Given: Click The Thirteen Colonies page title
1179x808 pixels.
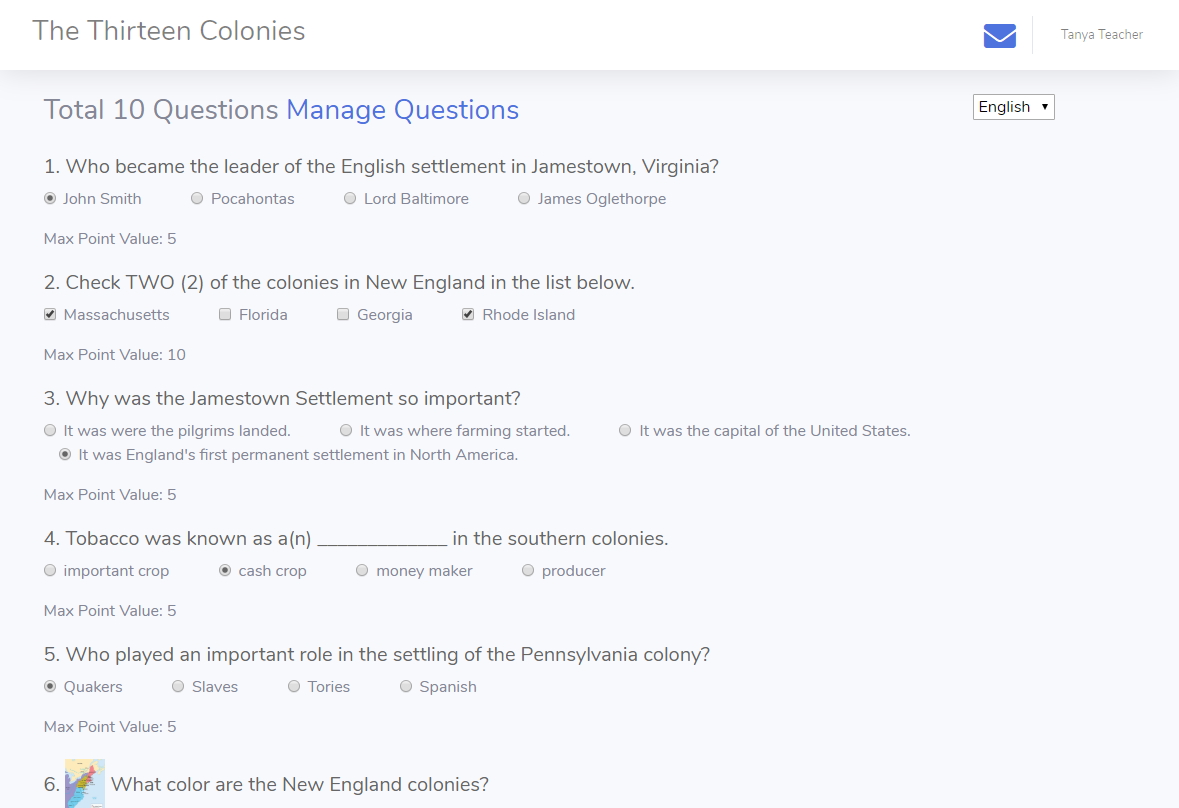Looking at the screenshot, I should [168, 31].
